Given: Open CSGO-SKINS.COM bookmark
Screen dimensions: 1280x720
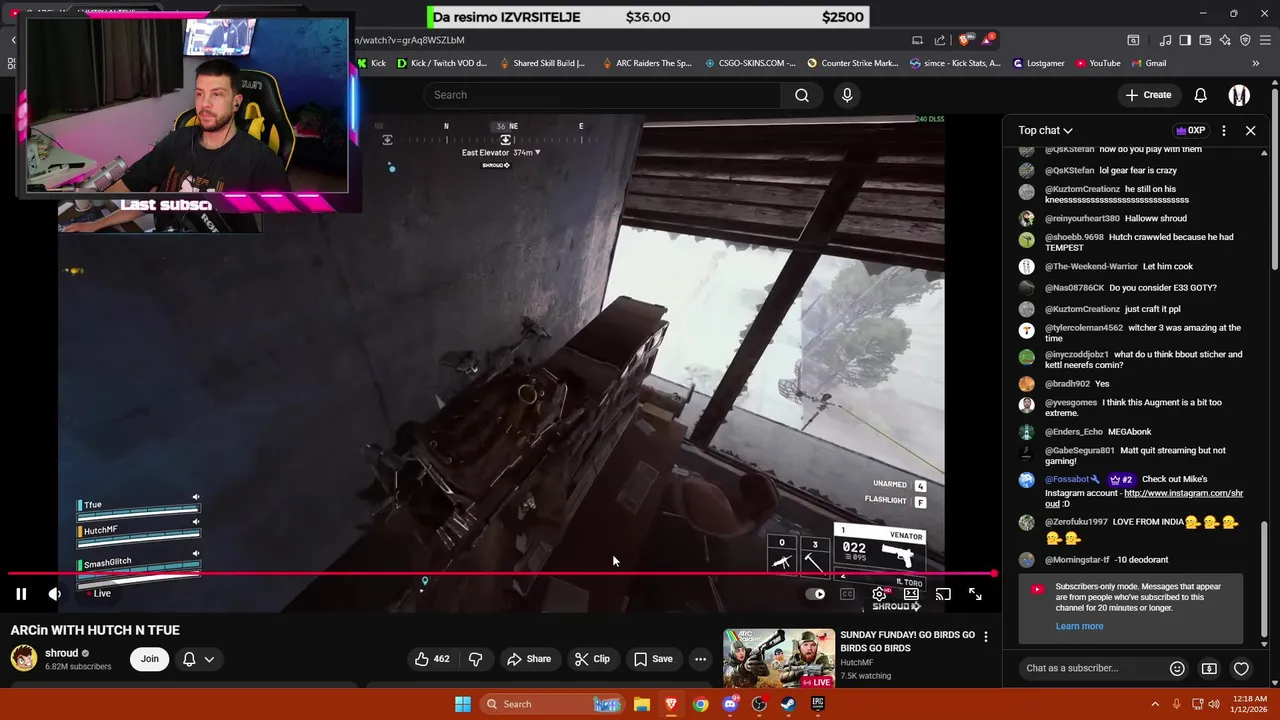Looking at the screenshot, I should pyautogui.click(x=750, y=63).
